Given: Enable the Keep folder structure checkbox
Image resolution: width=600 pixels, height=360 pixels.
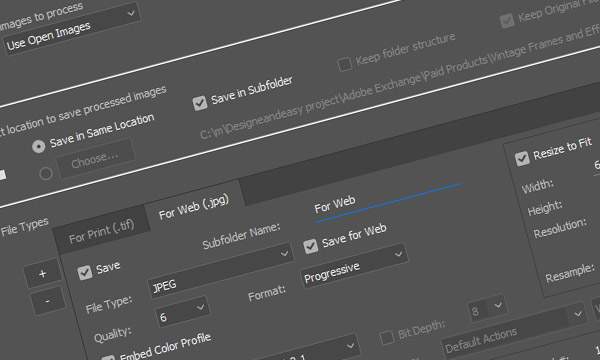Looking at the screenshot, I should coord(344,64).
